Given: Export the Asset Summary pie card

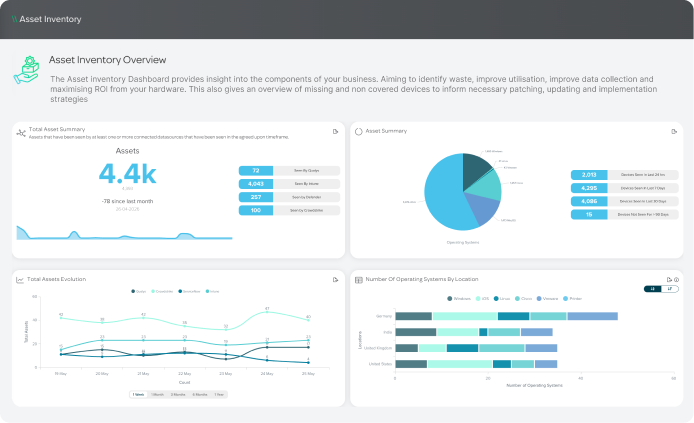Looking at the screenshot, I should [x=674, y=131].
